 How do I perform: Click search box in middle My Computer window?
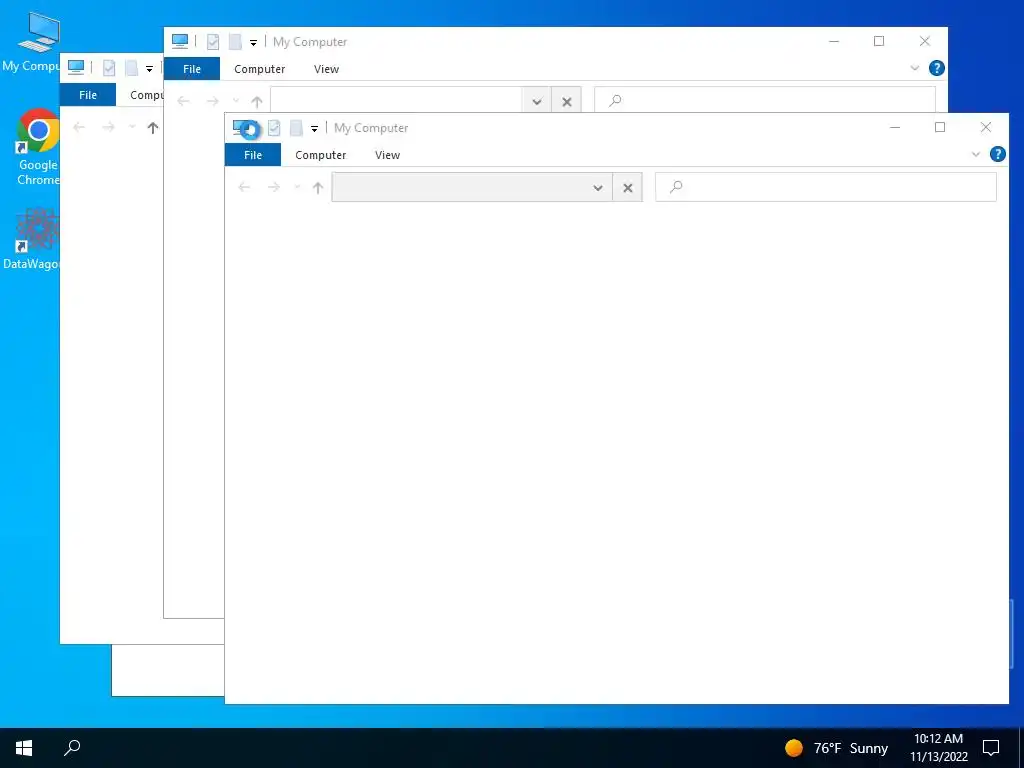click(765, 100)
